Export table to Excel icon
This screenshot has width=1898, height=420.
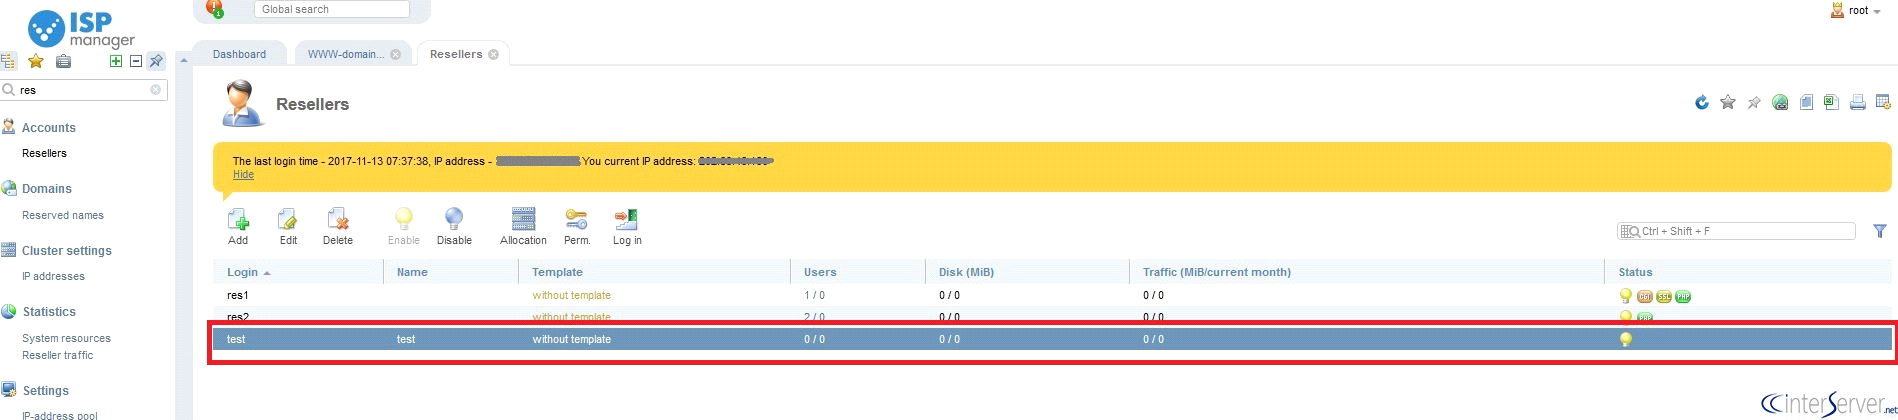[1831, 102]
